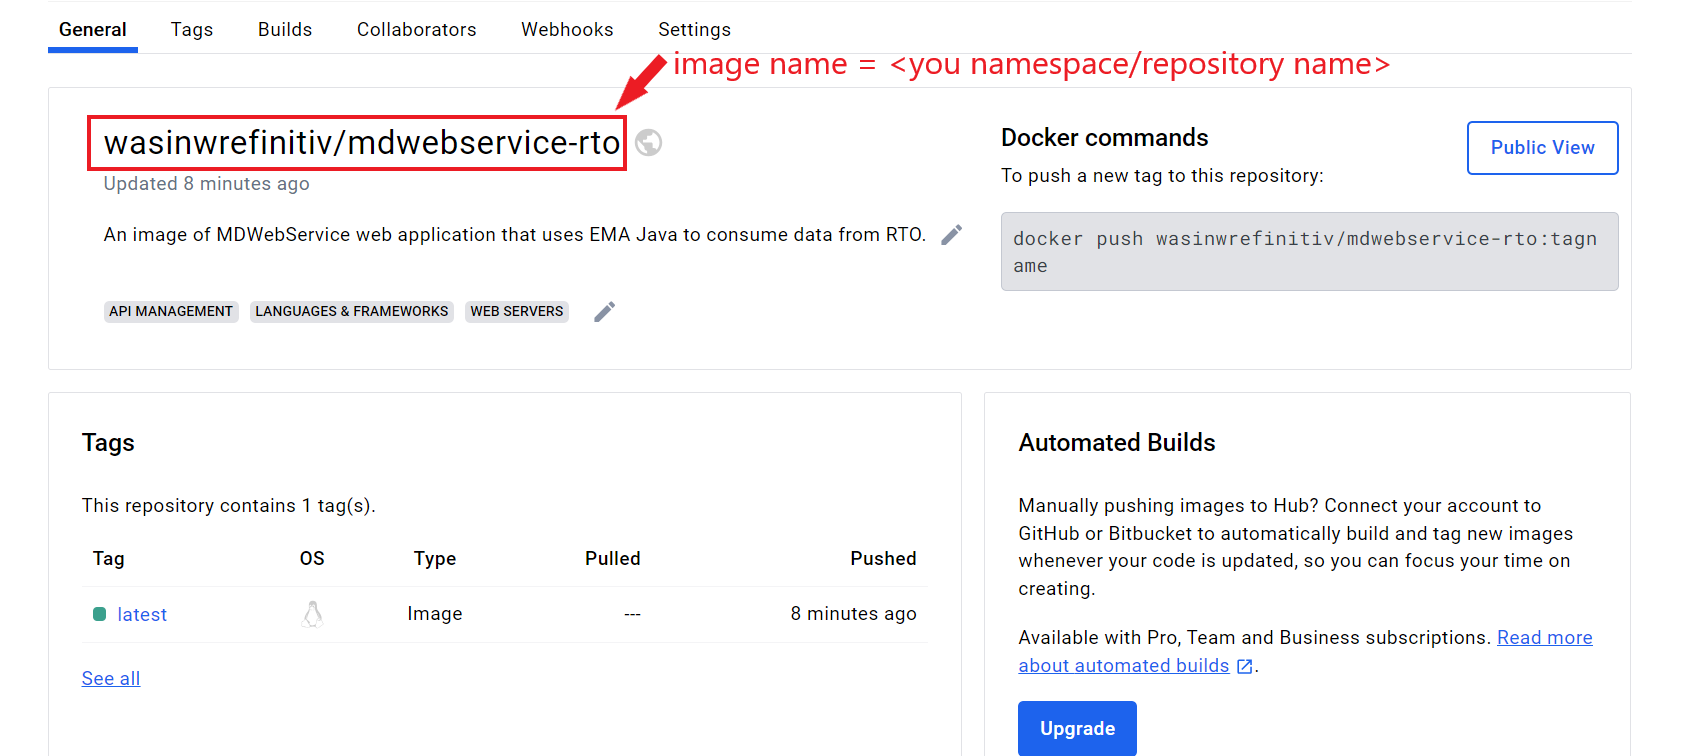Click the API MANAGEMENT category chip
The height and width of the screenshot is (756, 1695).
click(171, 312)
